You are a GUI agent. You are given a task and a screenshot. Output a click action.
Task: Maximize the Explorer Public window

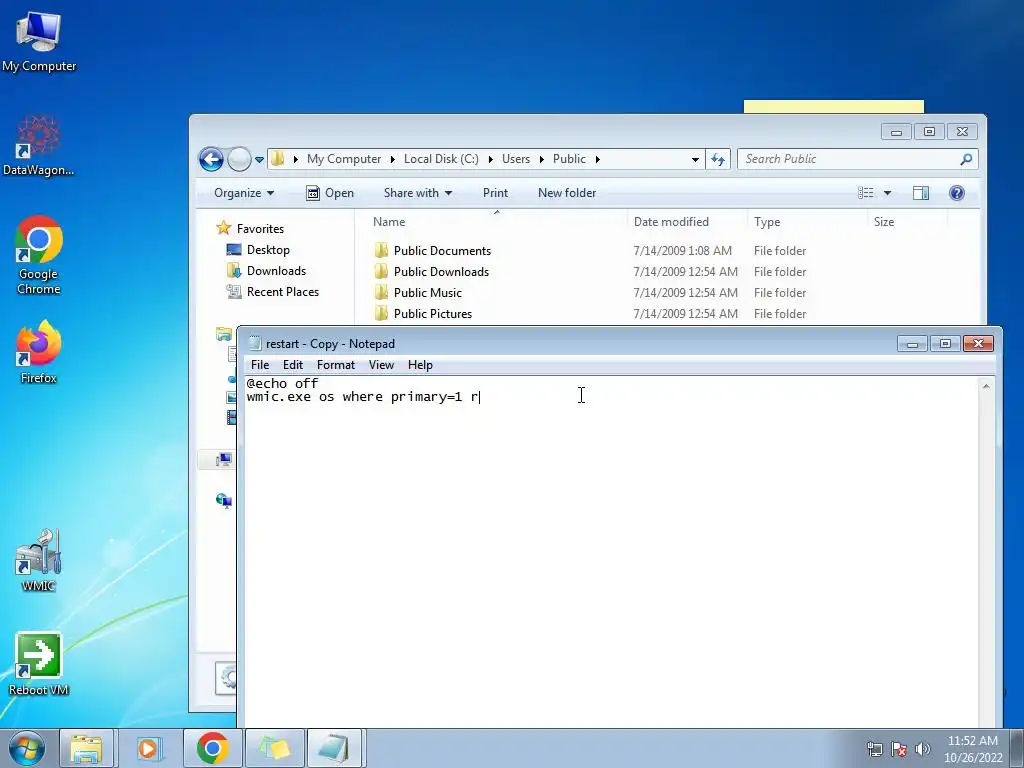pos(929,132)
